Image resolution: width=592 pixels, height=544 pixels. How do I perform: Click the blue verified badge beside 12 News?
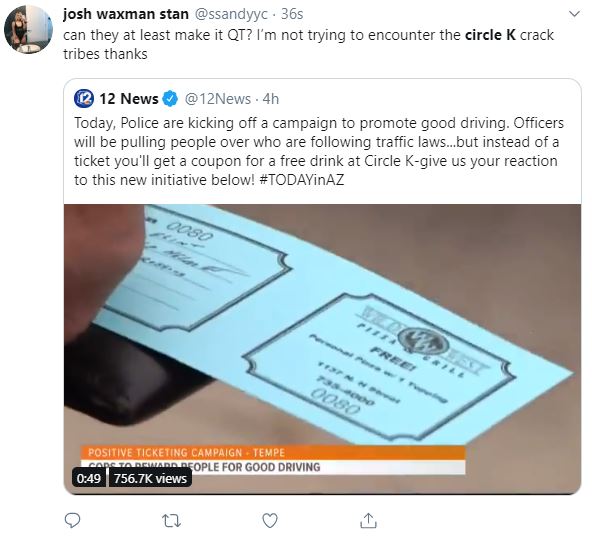(x=170, y=99)
